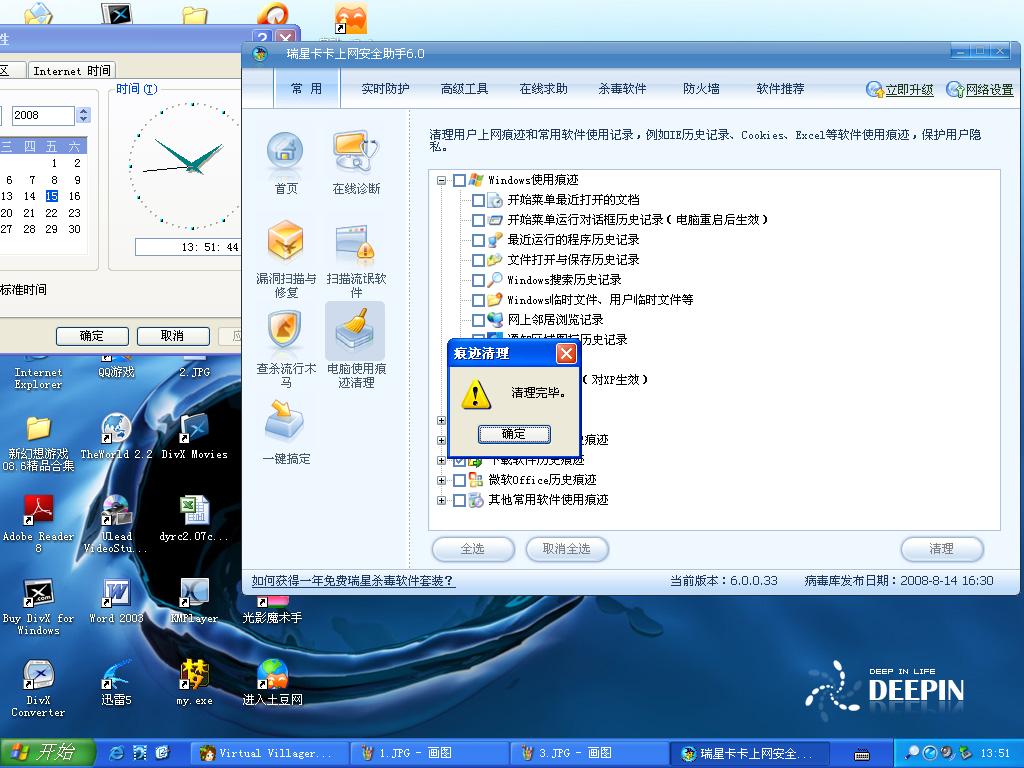Click 取消 in date and time dialog

(x=173, y=336)
